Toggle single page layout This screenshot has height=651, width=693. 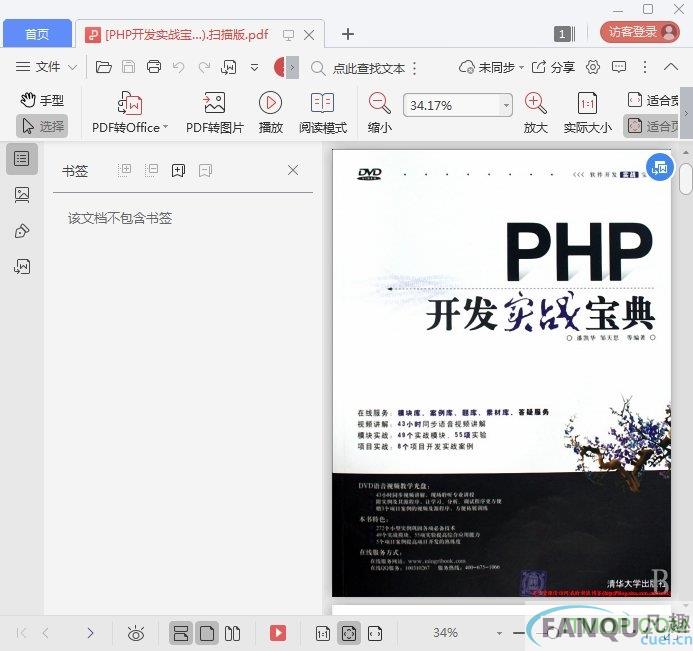(x=207, y=633)
